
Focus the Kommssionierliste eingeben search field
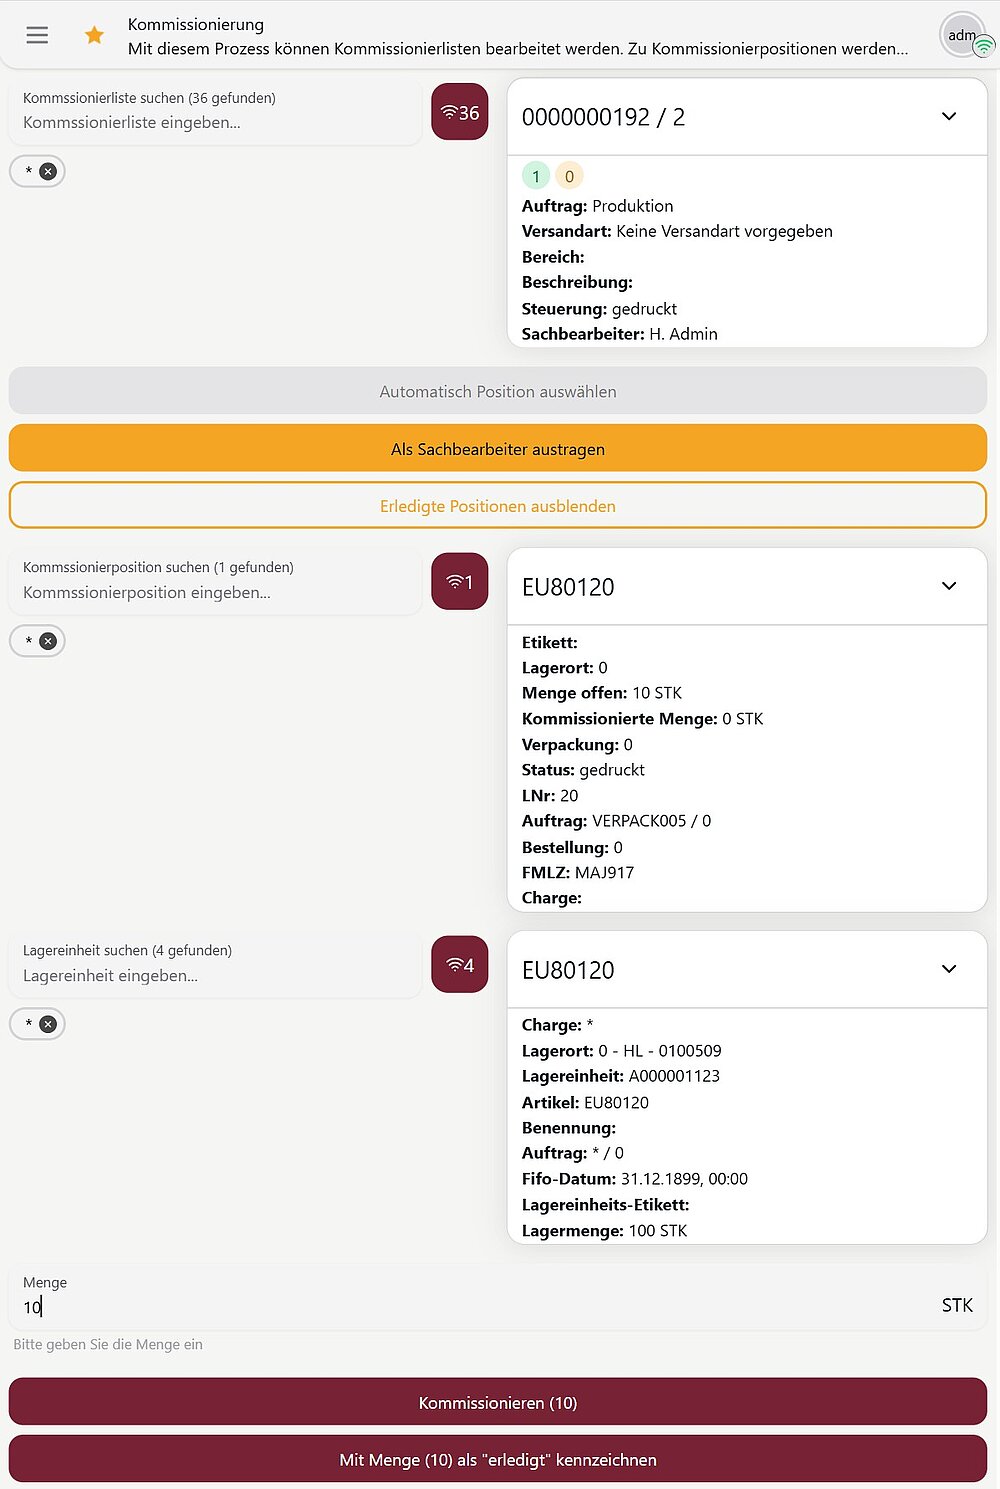(x=215, y=123)
